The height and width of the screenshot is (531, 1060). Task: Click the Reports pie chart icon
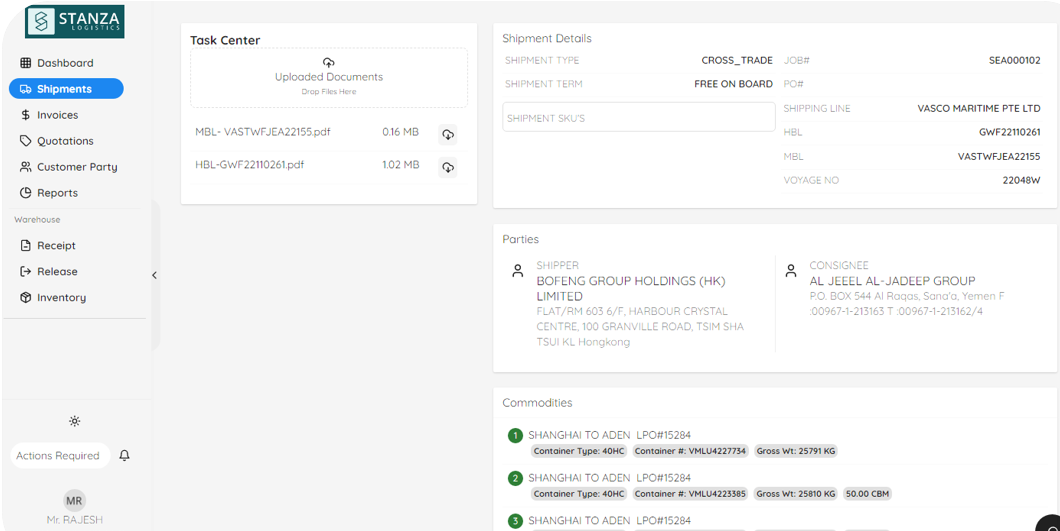(x=26, y=193)
